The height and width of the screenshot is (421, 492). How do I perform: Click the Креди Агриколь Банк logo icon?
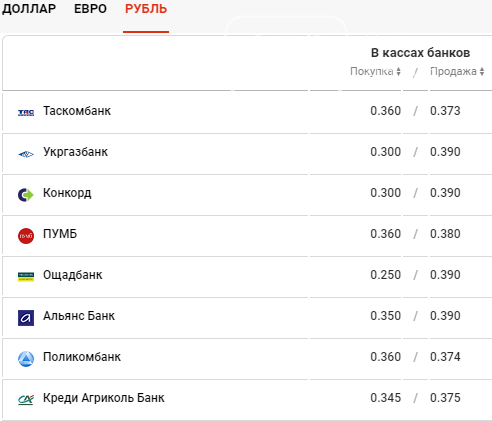pos(26,400)
